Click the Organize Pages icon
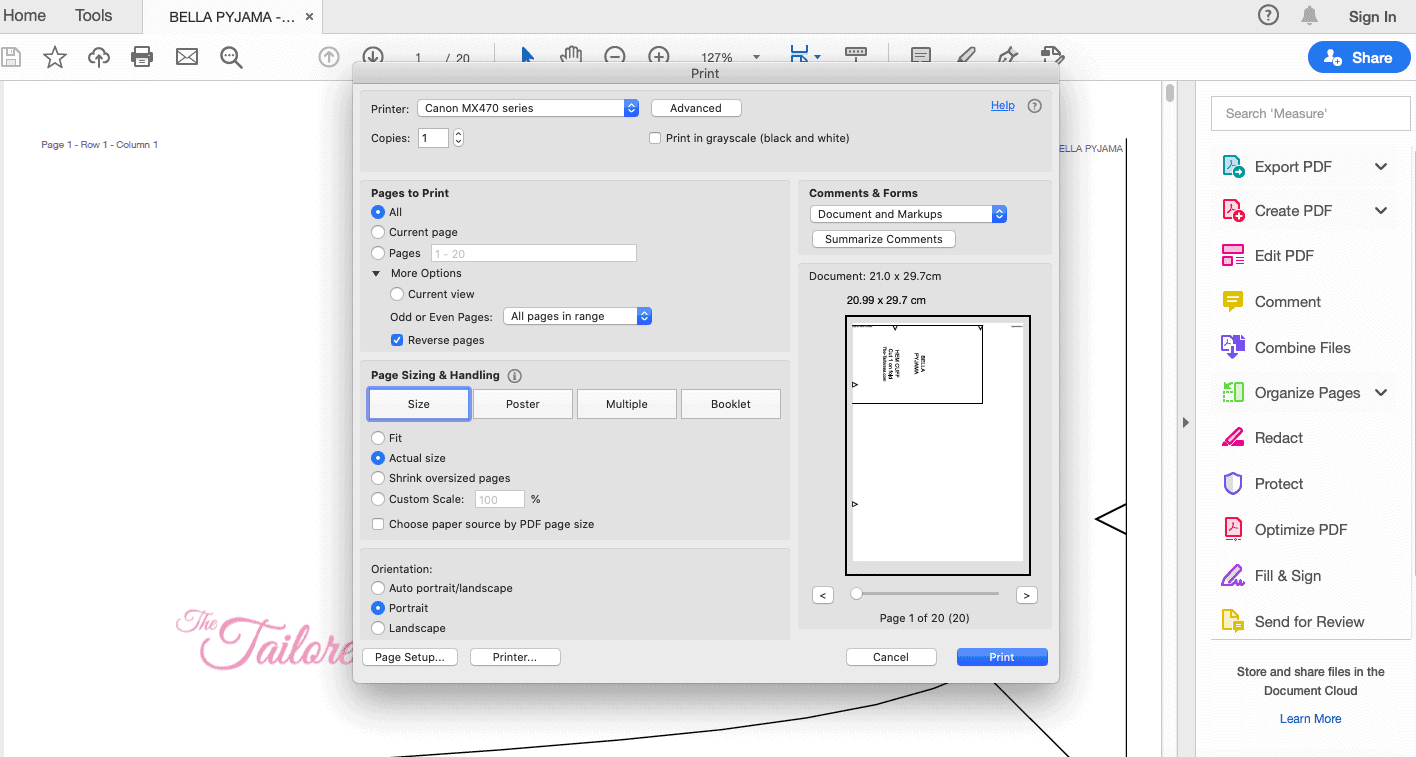1416x757 pixels. [1233, 393]
